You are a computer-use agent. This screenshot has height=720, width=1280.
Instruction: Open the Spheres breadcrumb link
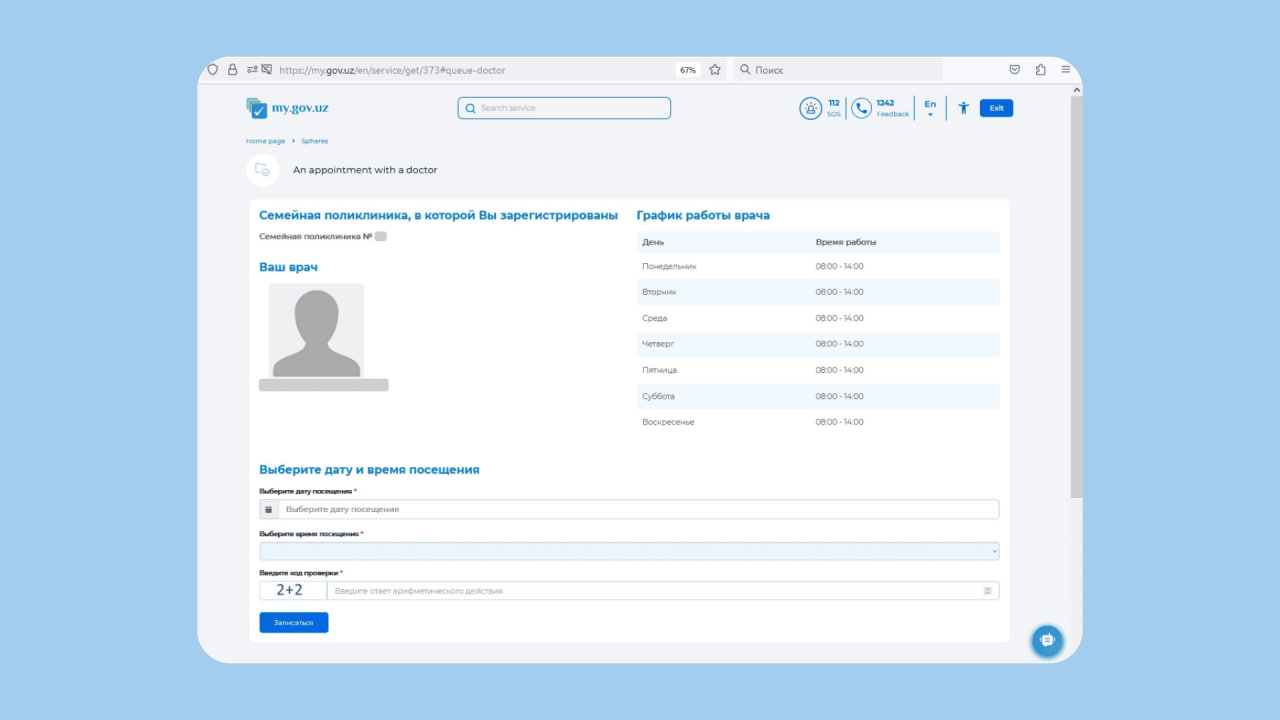[314, 141]
